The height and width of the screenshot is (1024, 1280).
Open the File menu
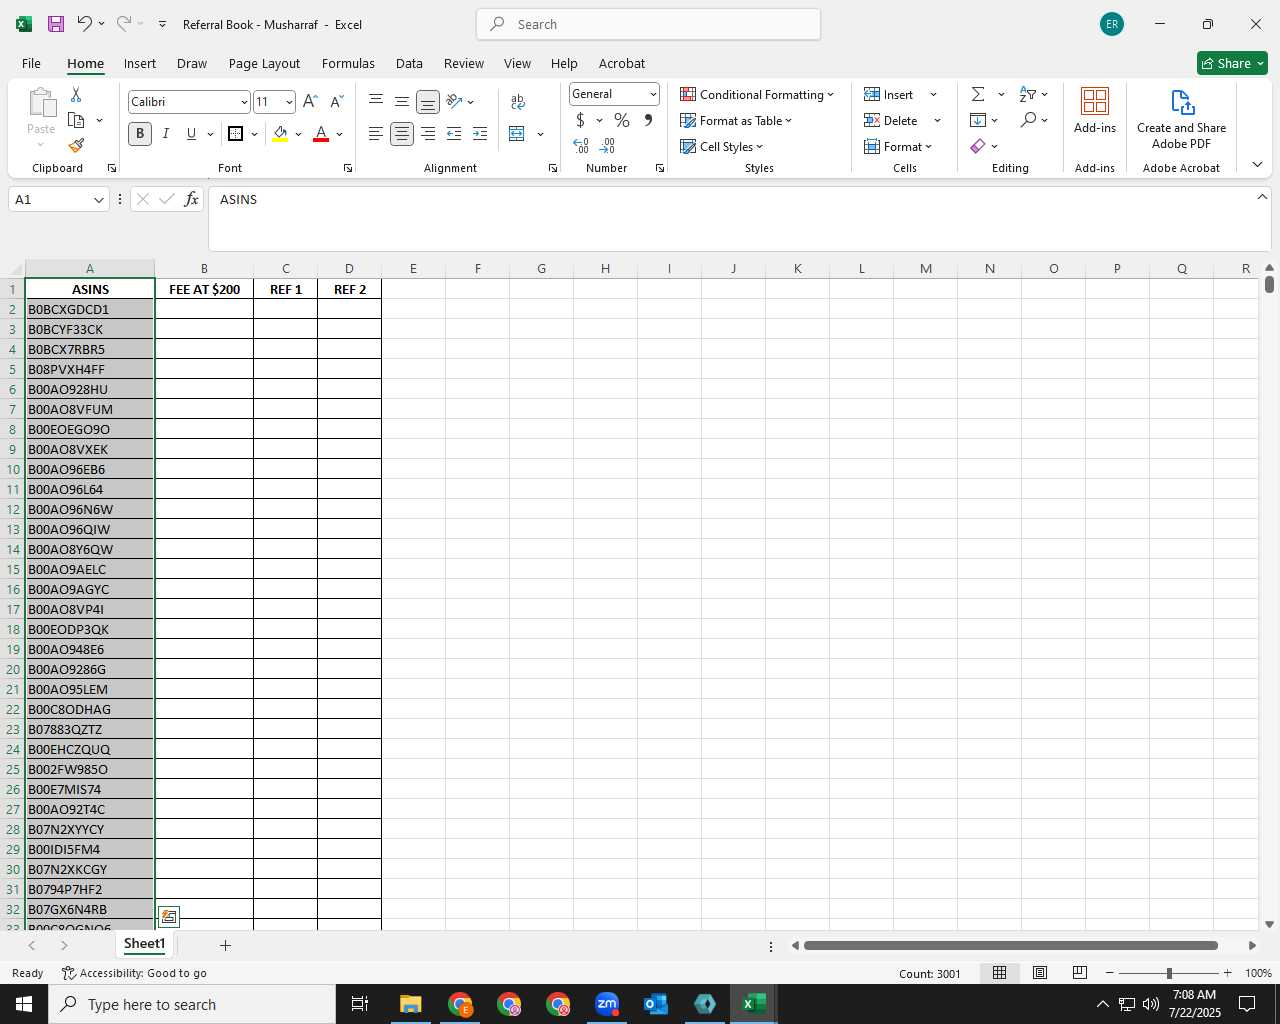pos(31,63)
